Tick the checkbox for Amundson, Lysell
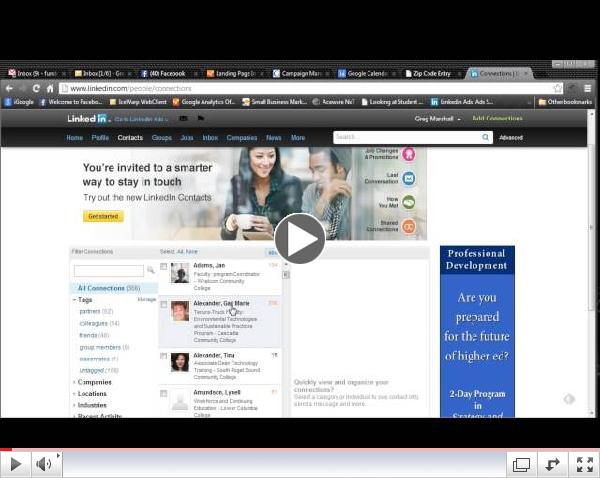 pos(163,393)
